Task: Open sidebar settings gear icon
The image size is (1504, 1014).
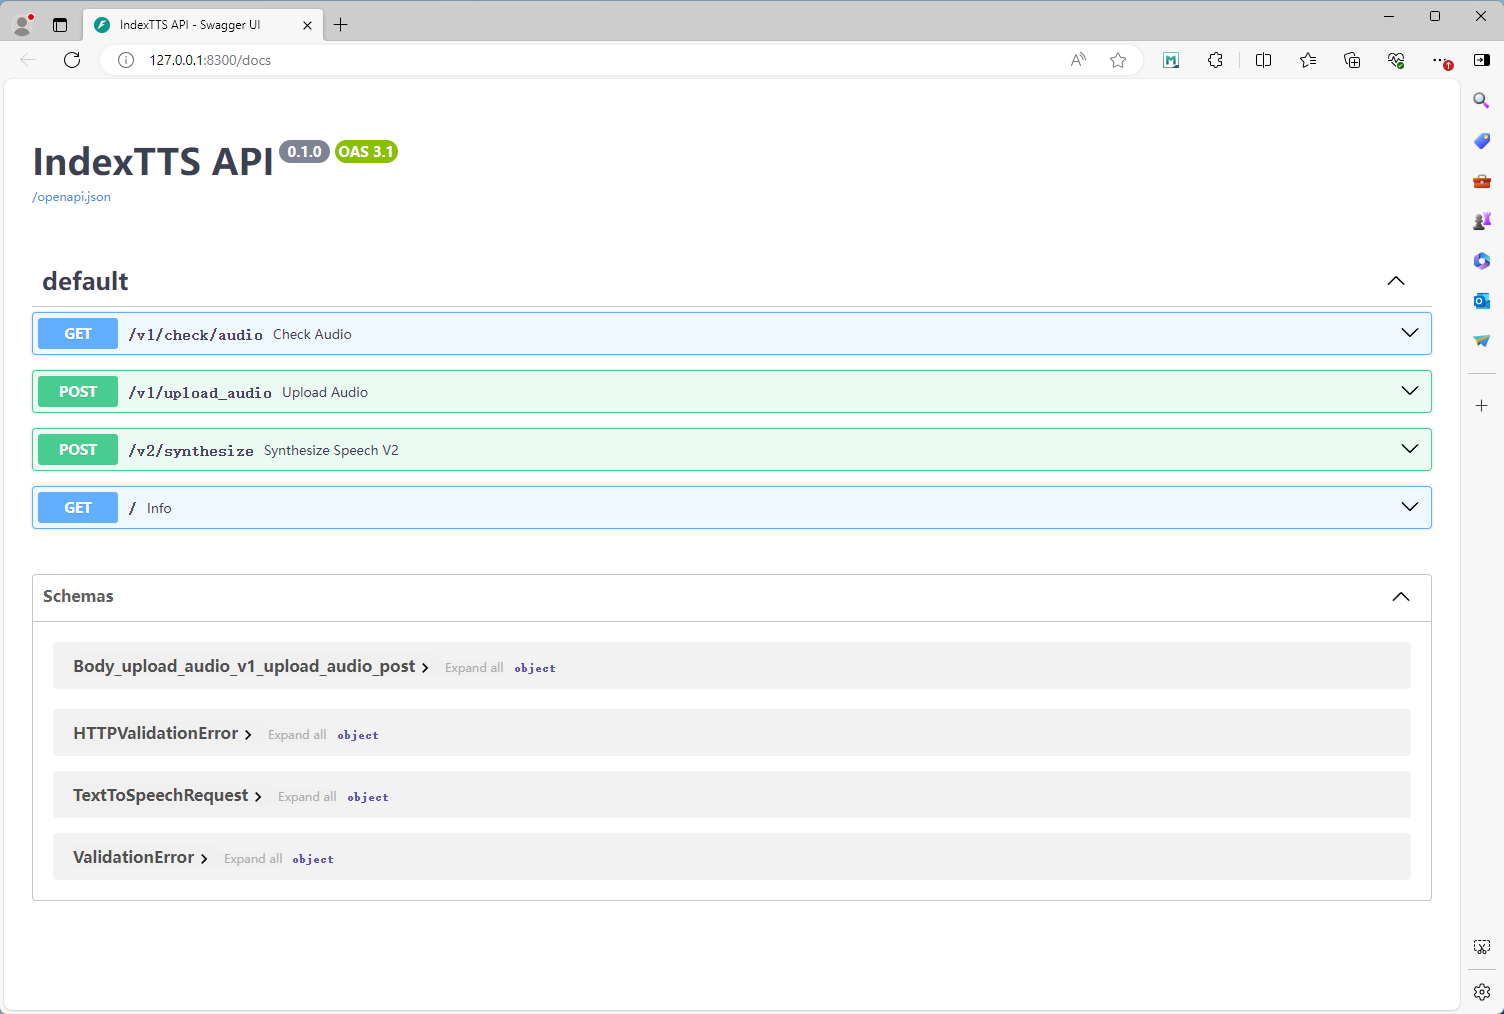Action: click(x=1482, y=992)
